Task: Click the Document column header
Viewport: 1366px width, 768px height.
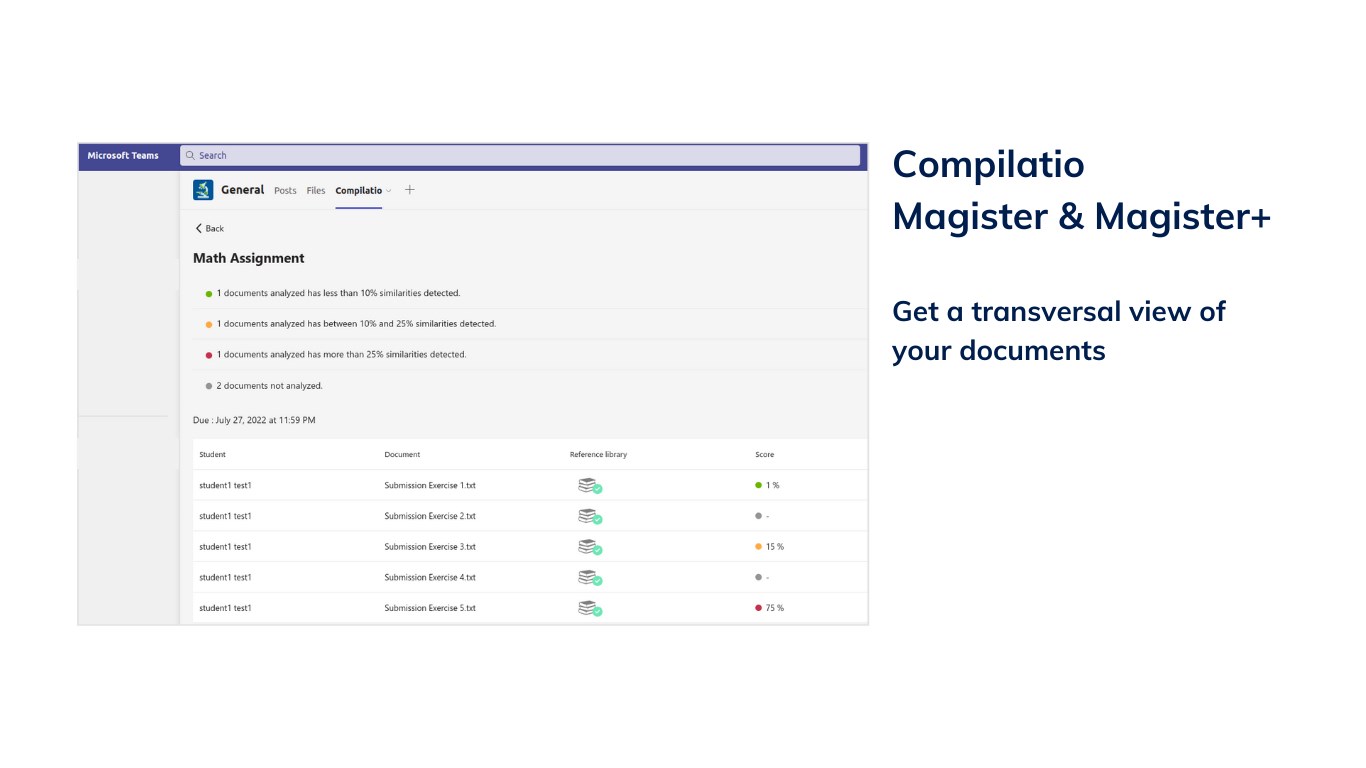Action: tap(403, 455)
